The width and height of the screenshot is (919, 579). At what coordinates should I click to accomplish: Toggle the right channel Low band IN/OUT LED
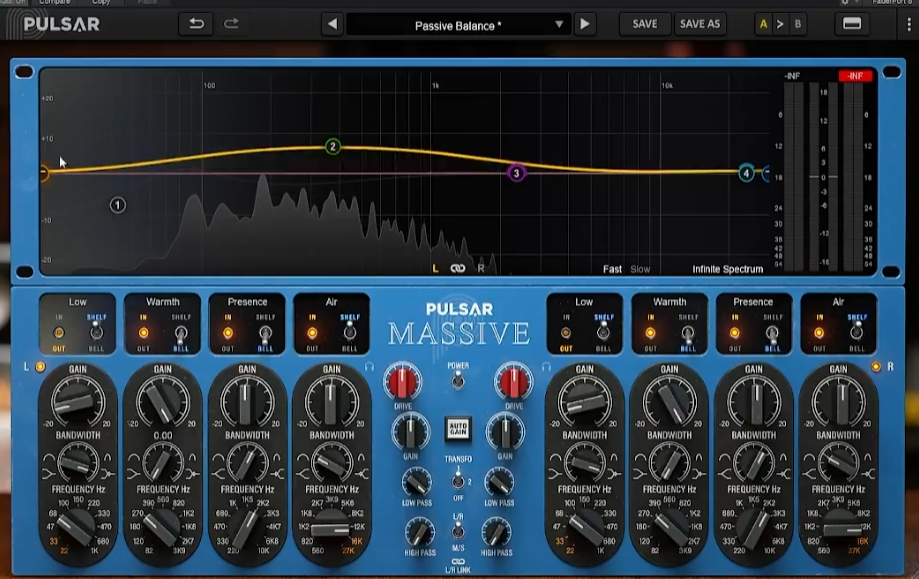(566, 333)
